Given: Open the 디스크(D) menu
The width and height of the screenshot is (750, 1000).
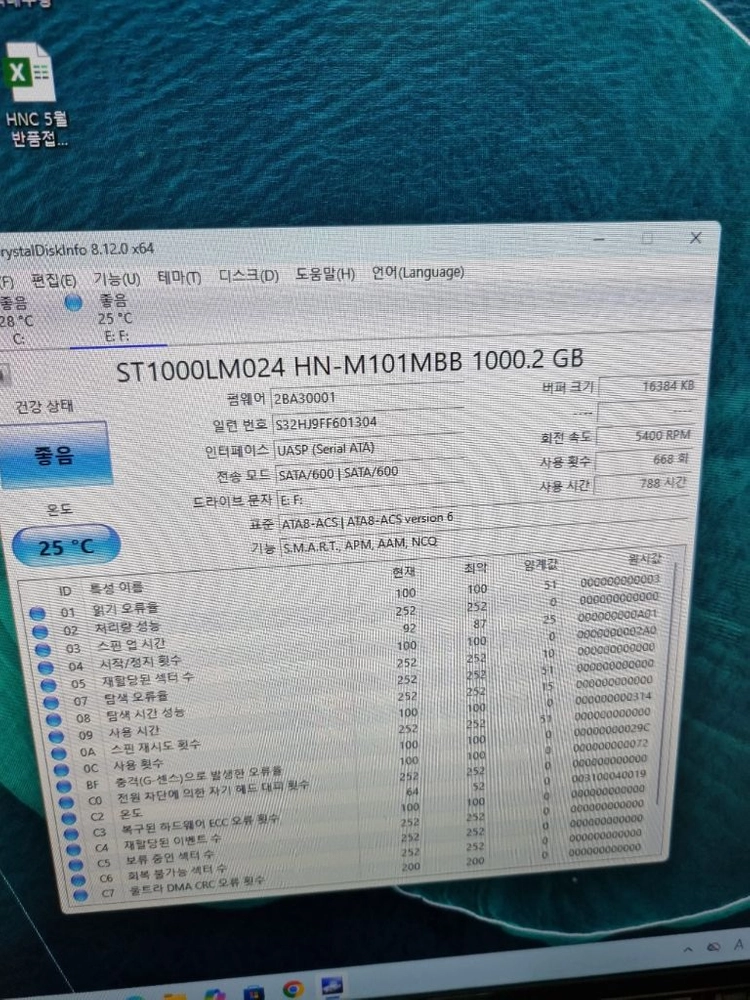Looking at the screenshot, I should pyautogui.click(x=249, y=276).
